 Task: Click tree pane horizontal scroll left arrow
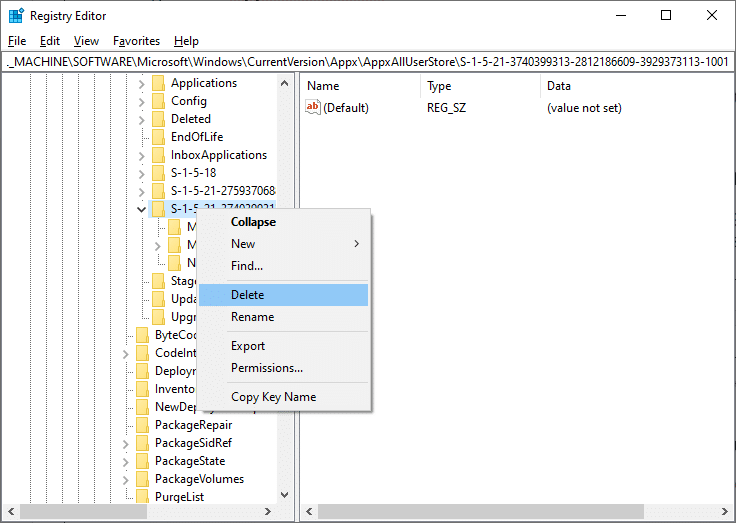pos(11,512)
